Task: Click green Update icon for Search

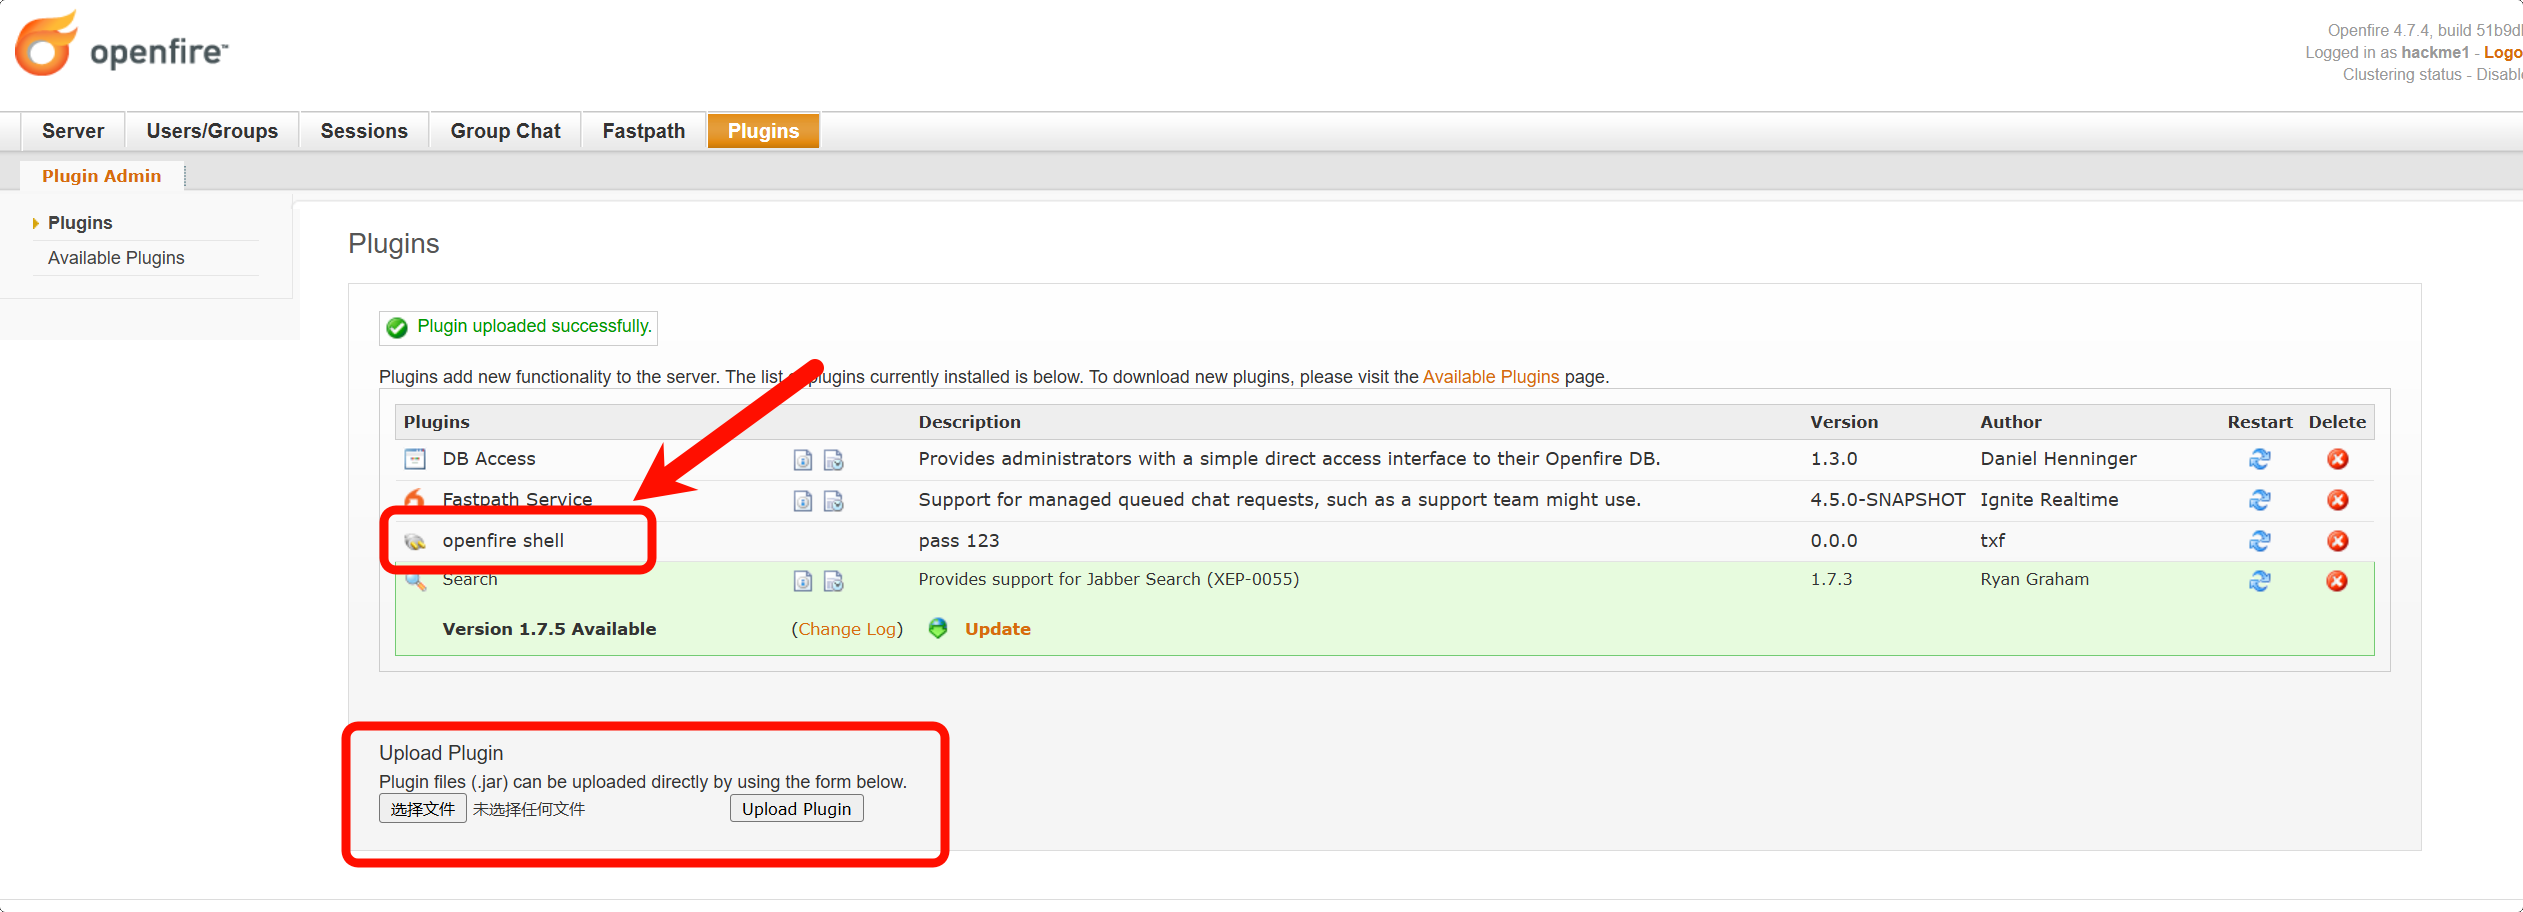Action: click(x=938, y=629)
